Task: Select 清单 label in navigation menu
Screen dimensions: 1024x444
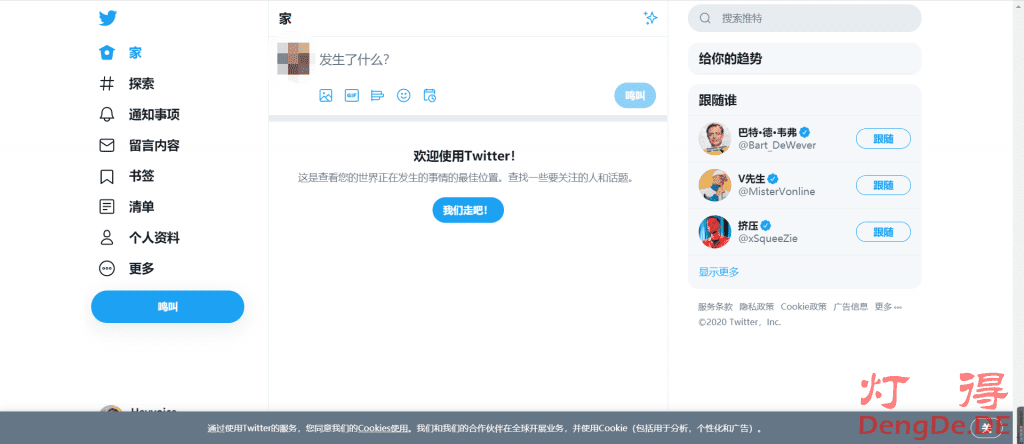Action: tap(142, 207)
